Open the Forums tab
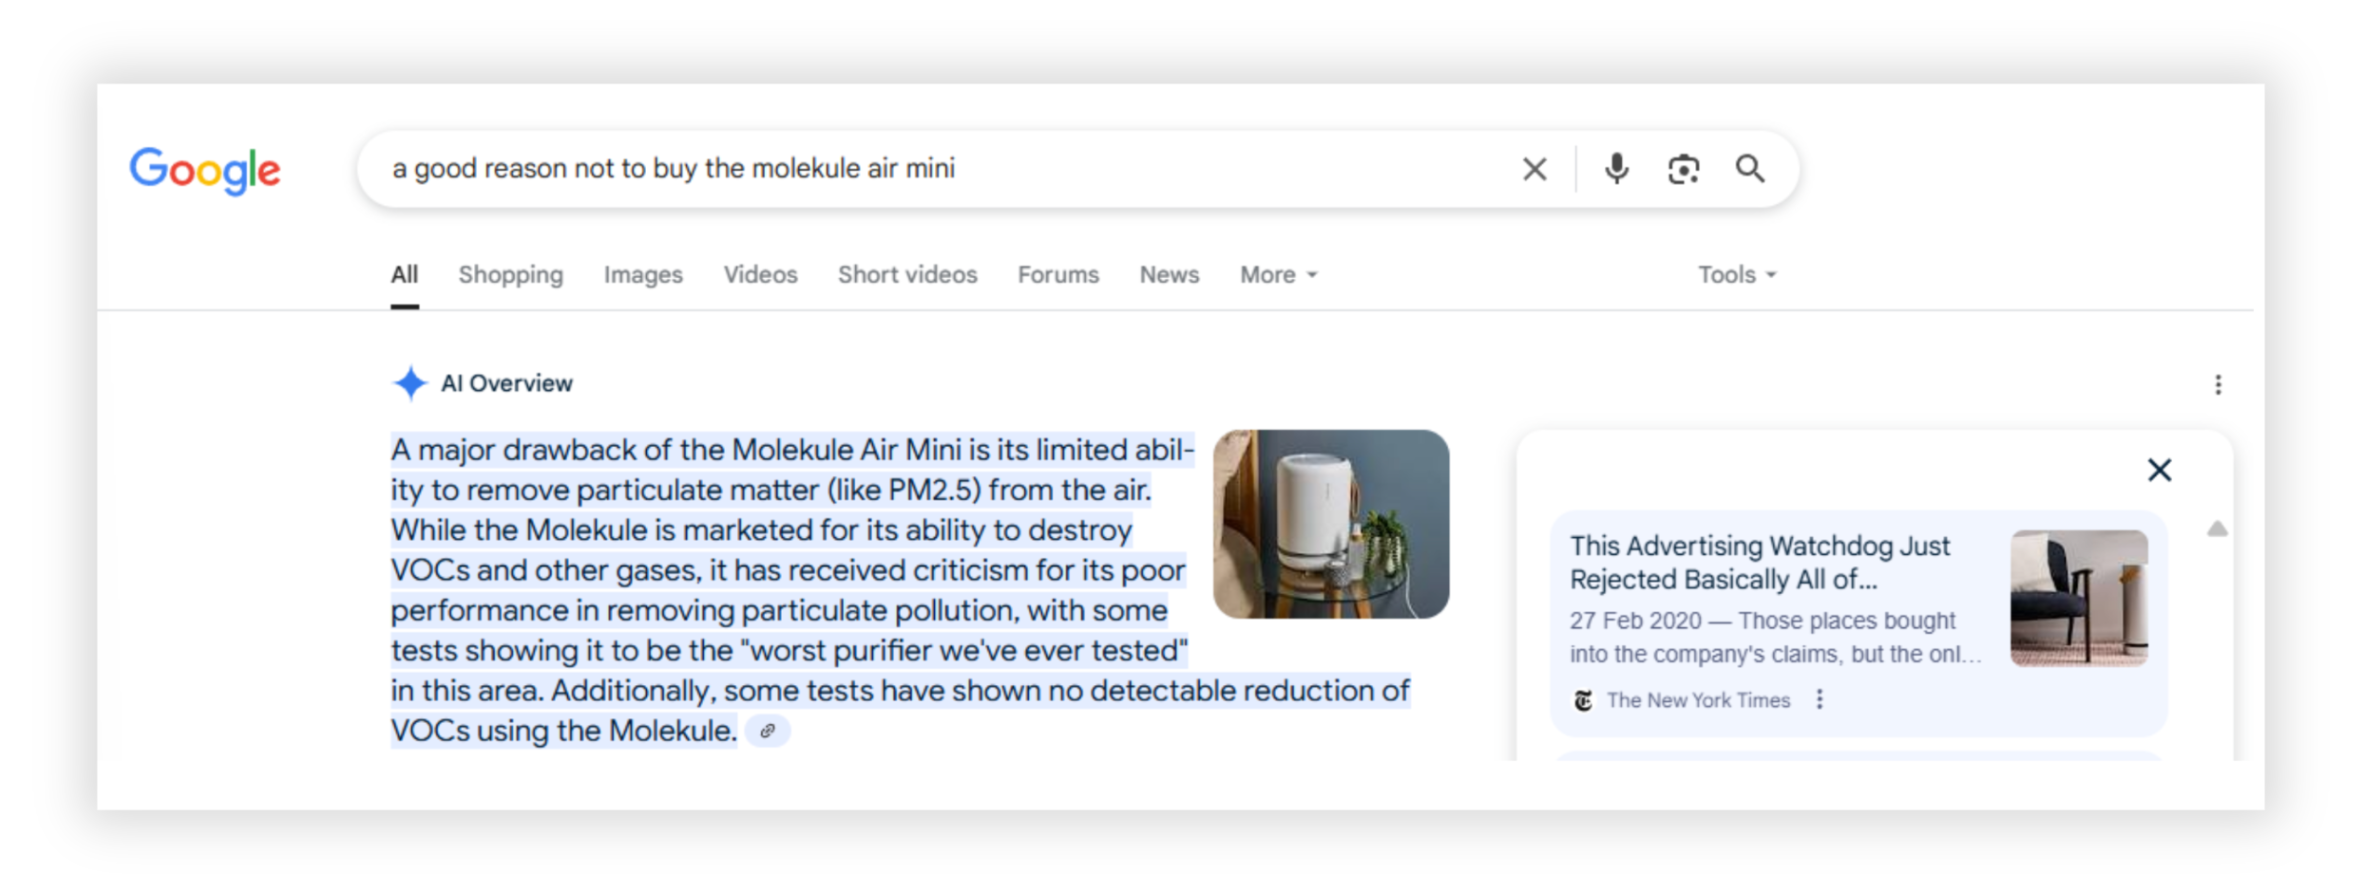 (1058, 274)
